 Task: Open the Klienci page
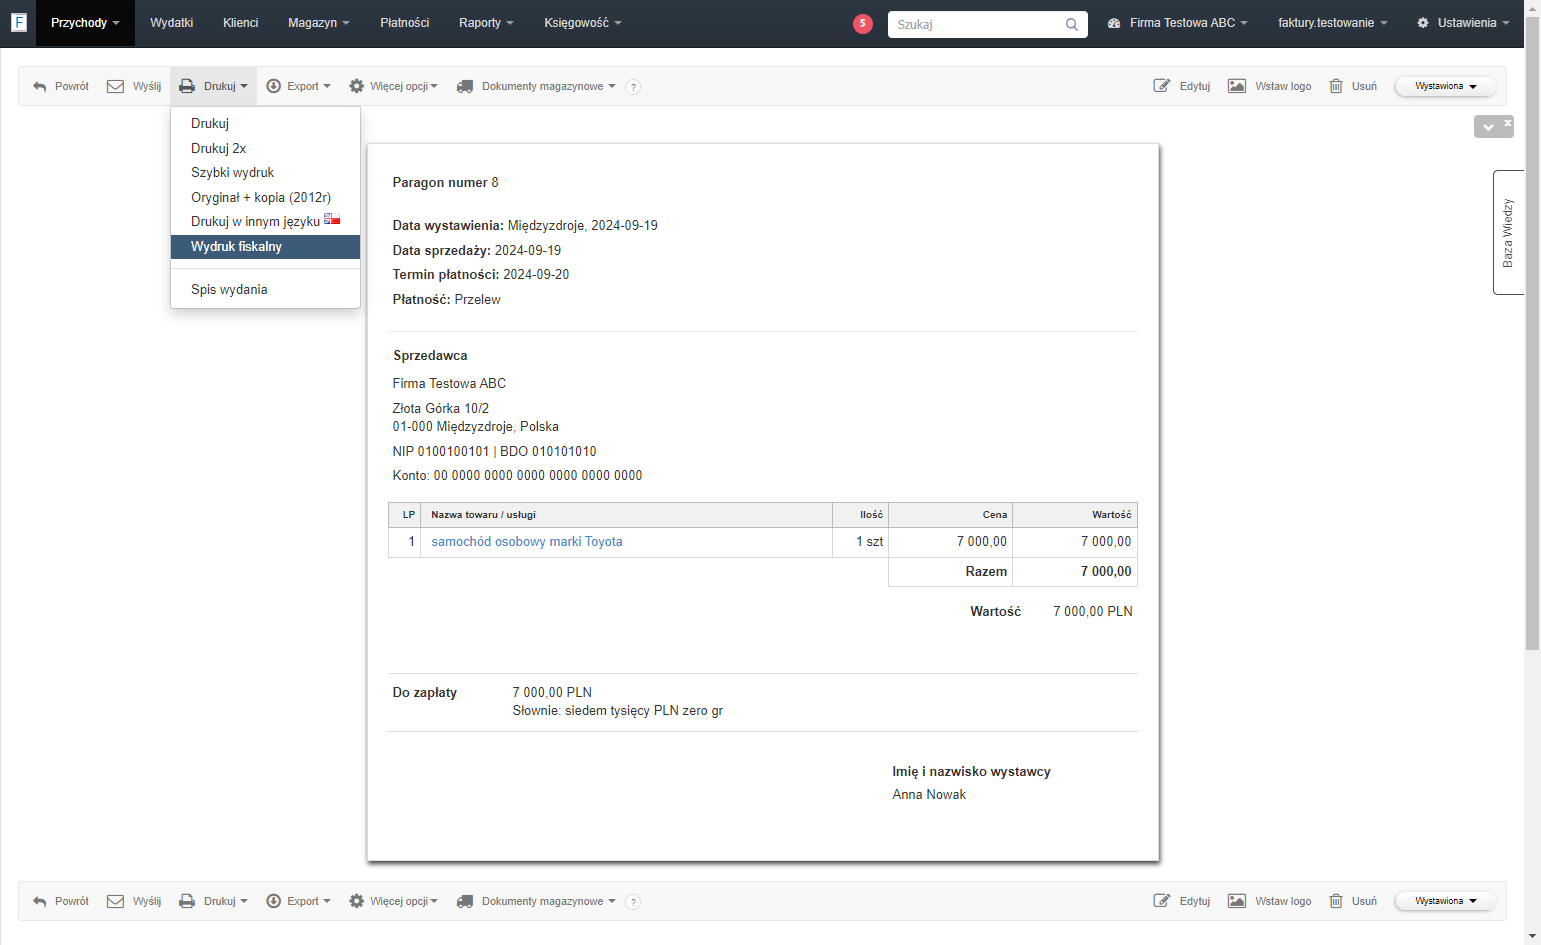[241, 23]
